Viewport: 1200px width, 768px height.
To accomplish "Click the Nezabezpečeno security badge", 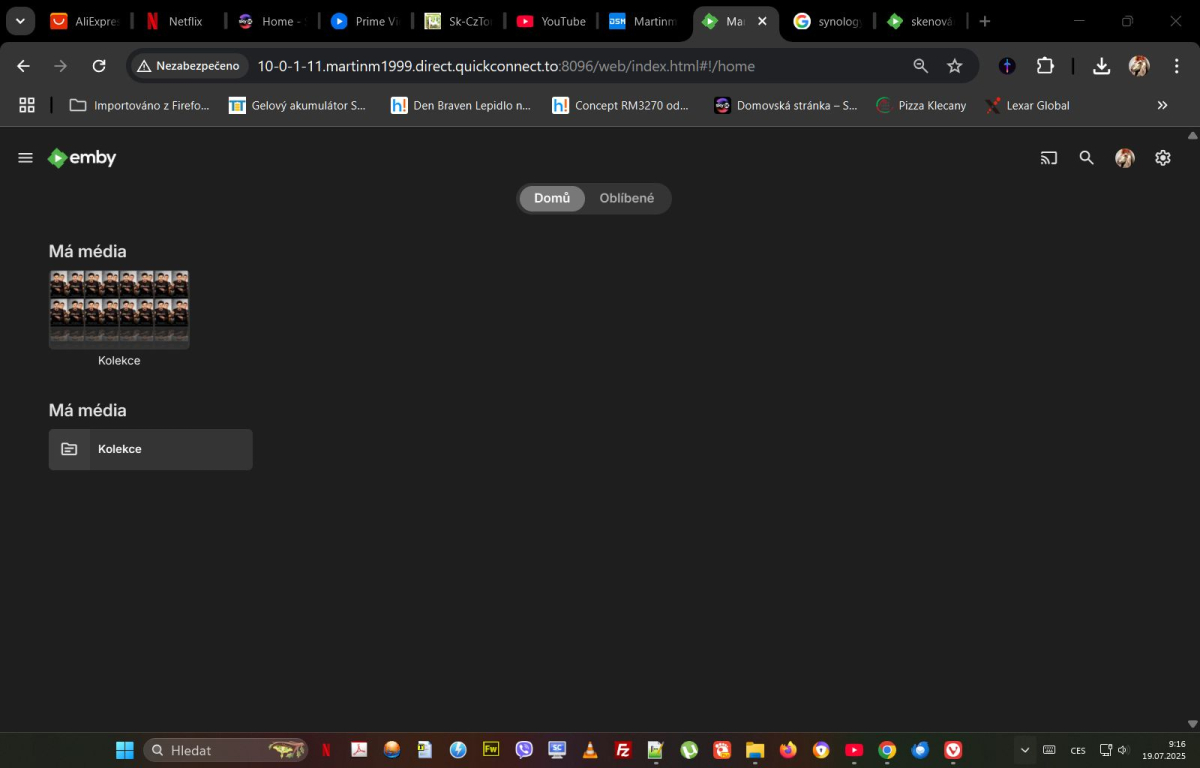I will 189,65.
